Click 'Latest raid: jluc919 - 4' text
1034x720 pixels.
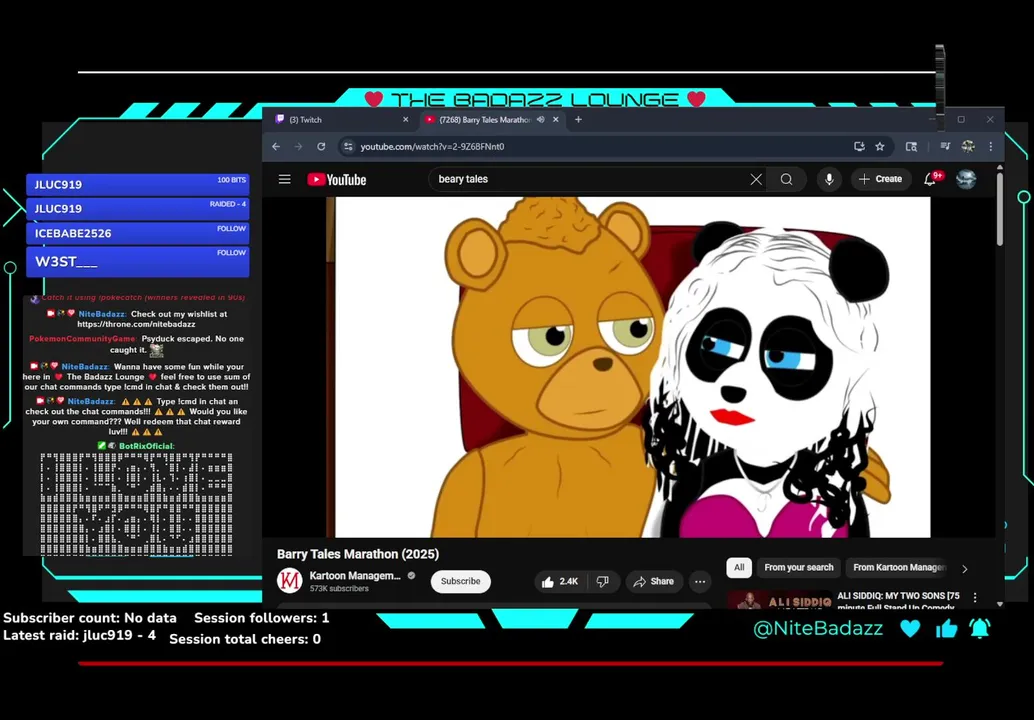(80, 636)
